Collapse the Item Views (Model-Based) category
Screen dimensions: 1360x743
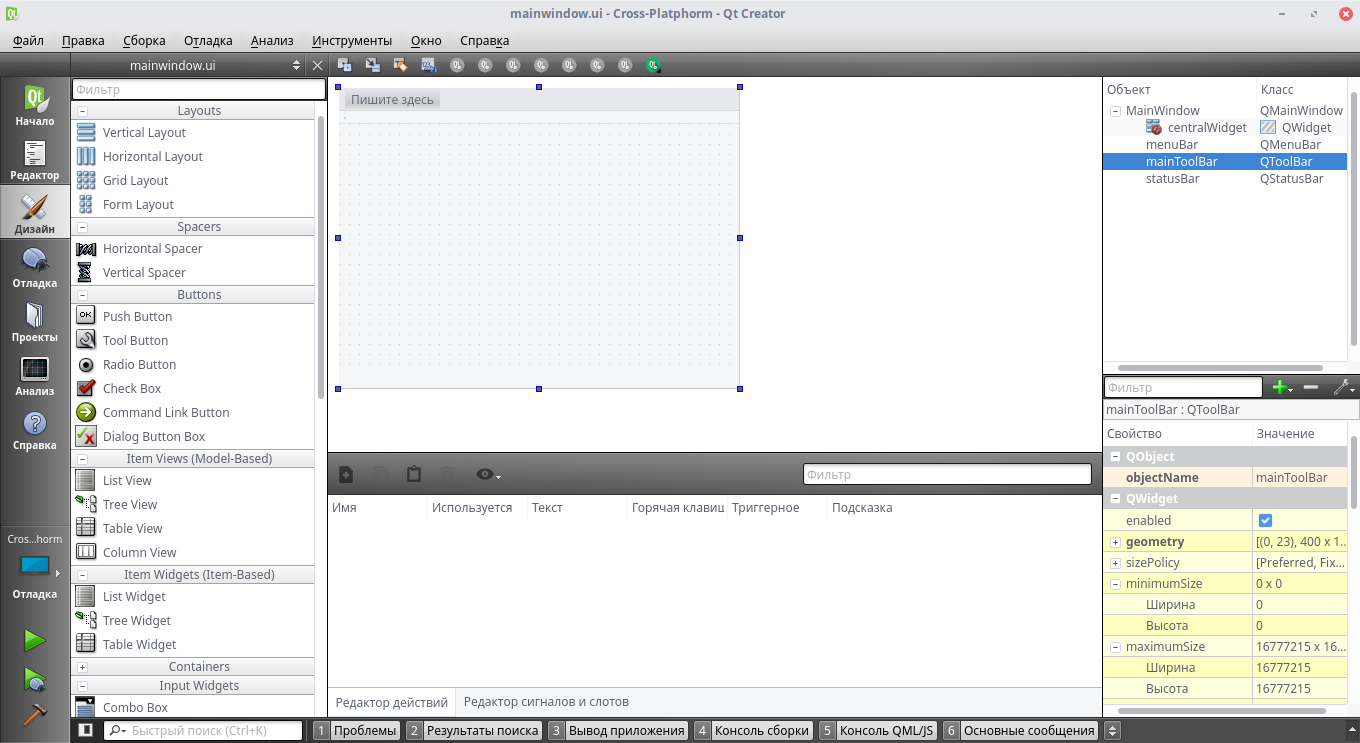82,459
